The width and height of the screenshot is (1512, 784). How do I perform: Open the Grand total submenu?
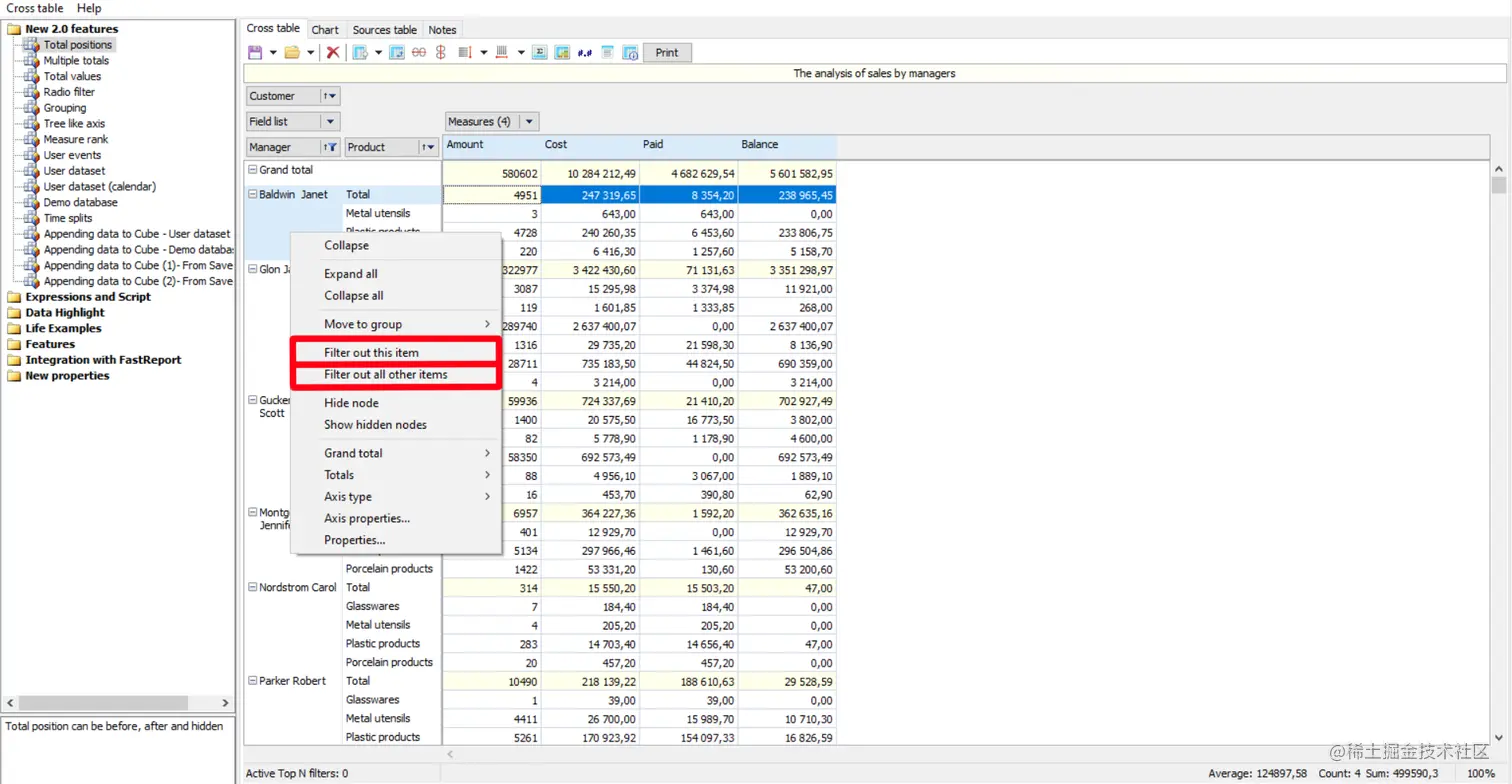click(396, 453)
